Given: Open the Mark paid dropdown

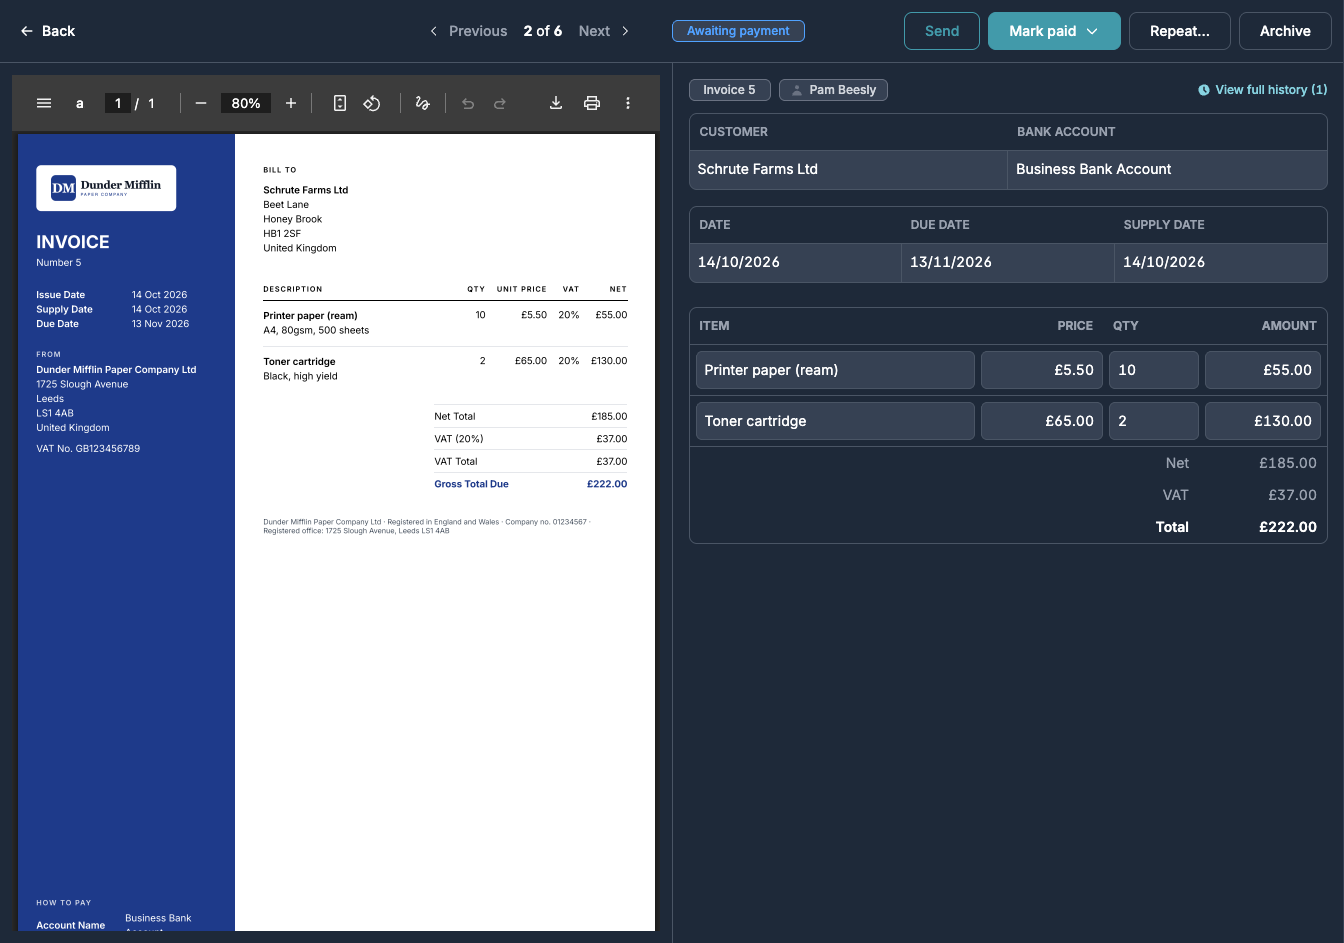Looking at the screenshot, I should coord(1054,31).
